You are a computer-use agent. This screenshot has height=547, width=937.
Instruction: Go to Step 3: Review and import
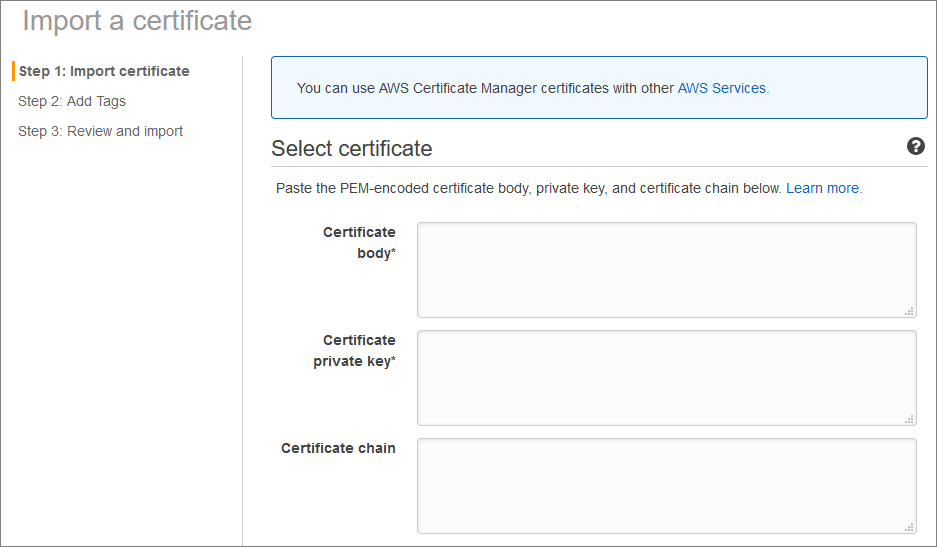[100, 131]
